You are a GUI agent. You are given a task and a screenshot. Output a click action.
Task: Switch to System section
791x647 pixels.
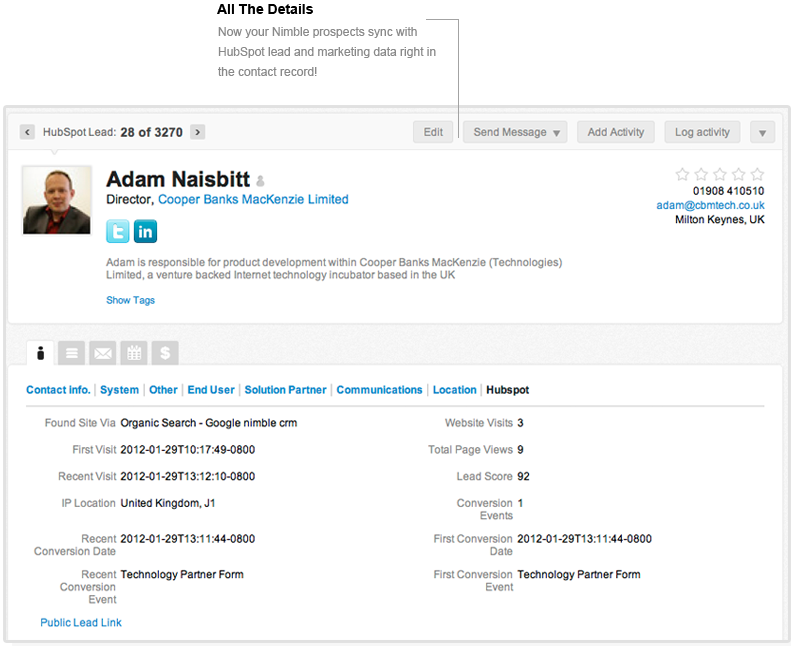[119, 390]
